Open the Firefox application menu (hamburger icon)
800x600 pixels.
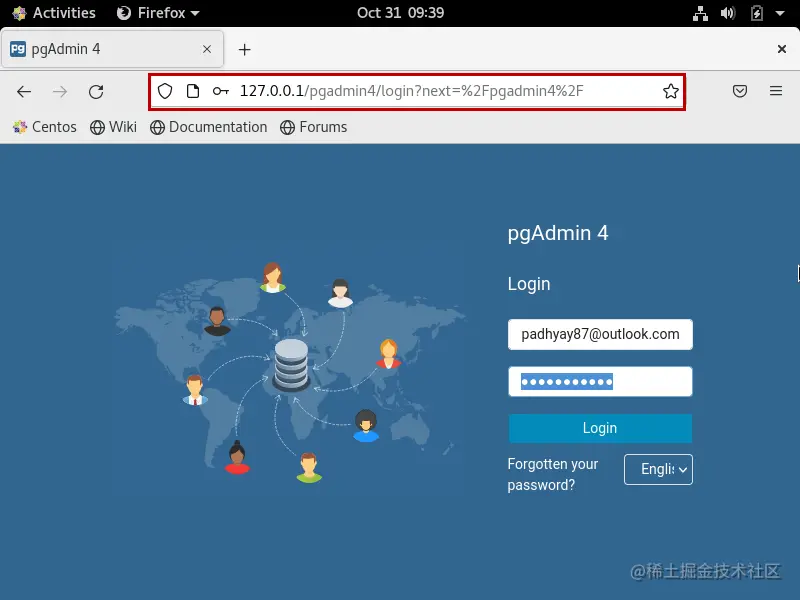pos(776,90)
